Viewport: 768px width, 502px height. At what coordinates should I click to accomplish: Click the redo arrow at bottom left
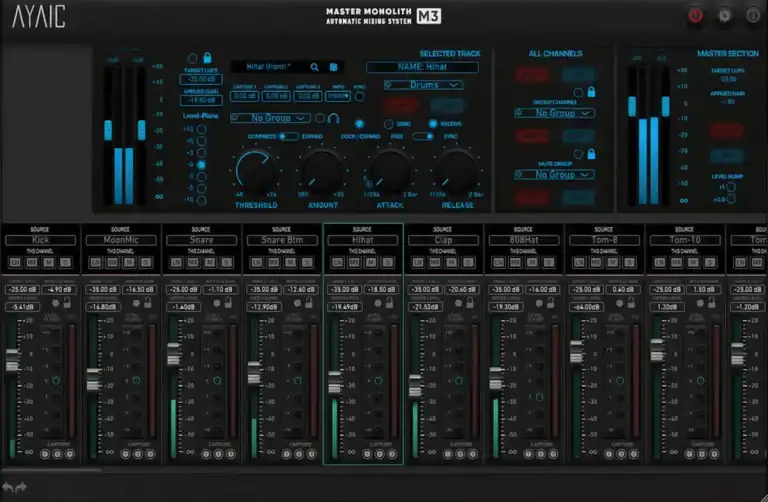click(x=21, y=487)
